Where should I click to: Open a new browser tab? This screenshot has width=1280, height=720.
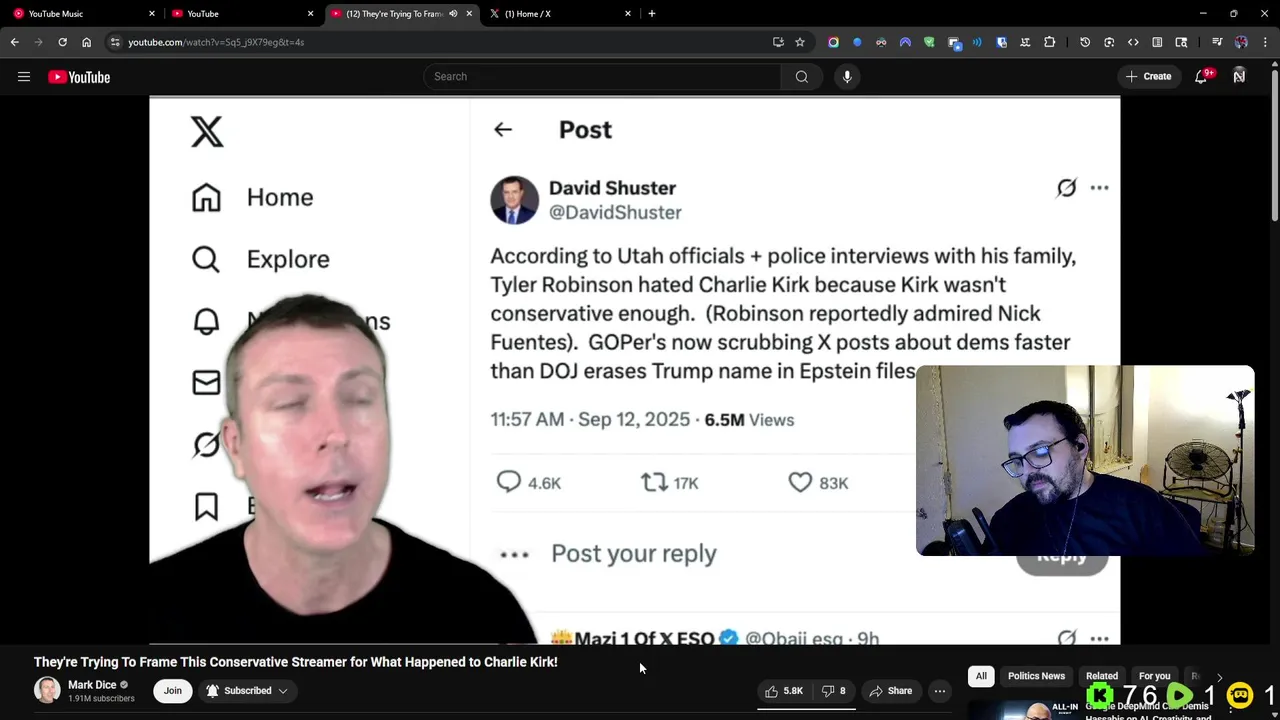click(x=652, y=13)
